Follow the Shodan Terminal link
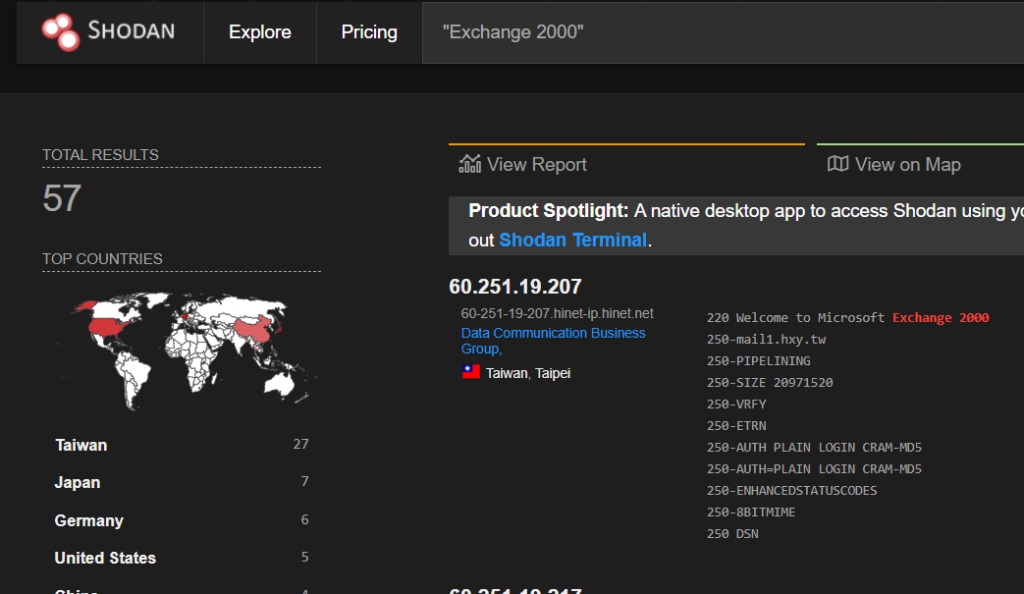Screen dimensions: 1024x594 pos(573,240)
